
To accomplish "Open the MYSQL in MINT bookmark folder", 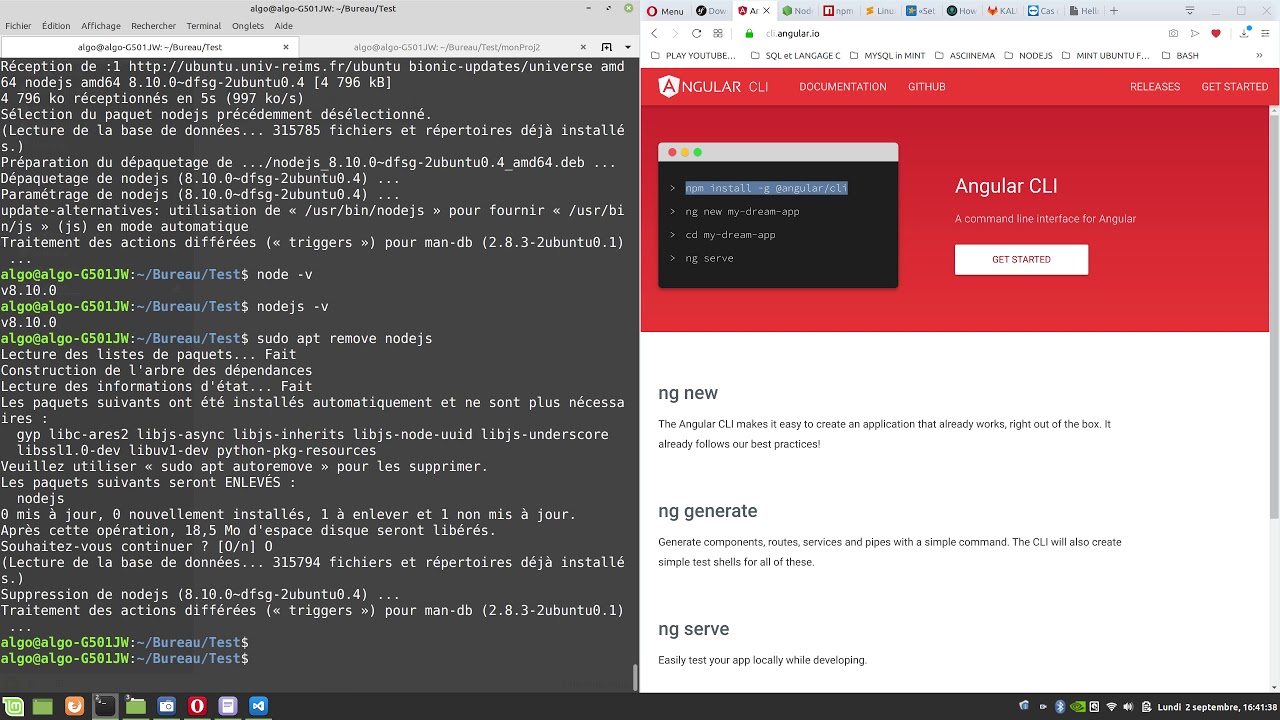I will point(886,56).
